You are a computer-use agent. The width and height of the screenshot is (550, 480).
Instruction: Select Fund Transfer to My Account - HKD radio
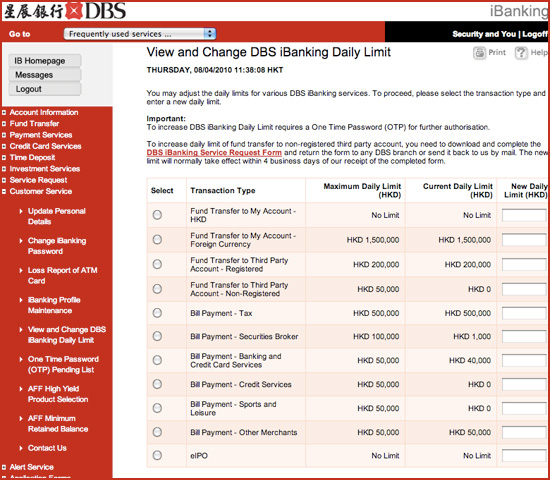[x=157, y=215]
